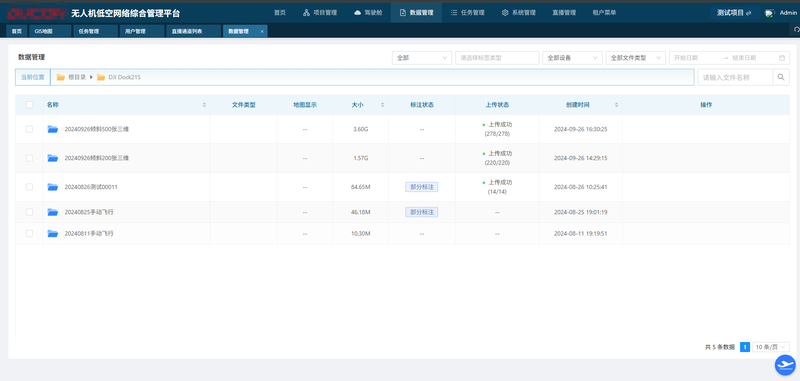Open the 全部设备 dropdown
This screenshot has height=381, width=800.
[572, 58]
